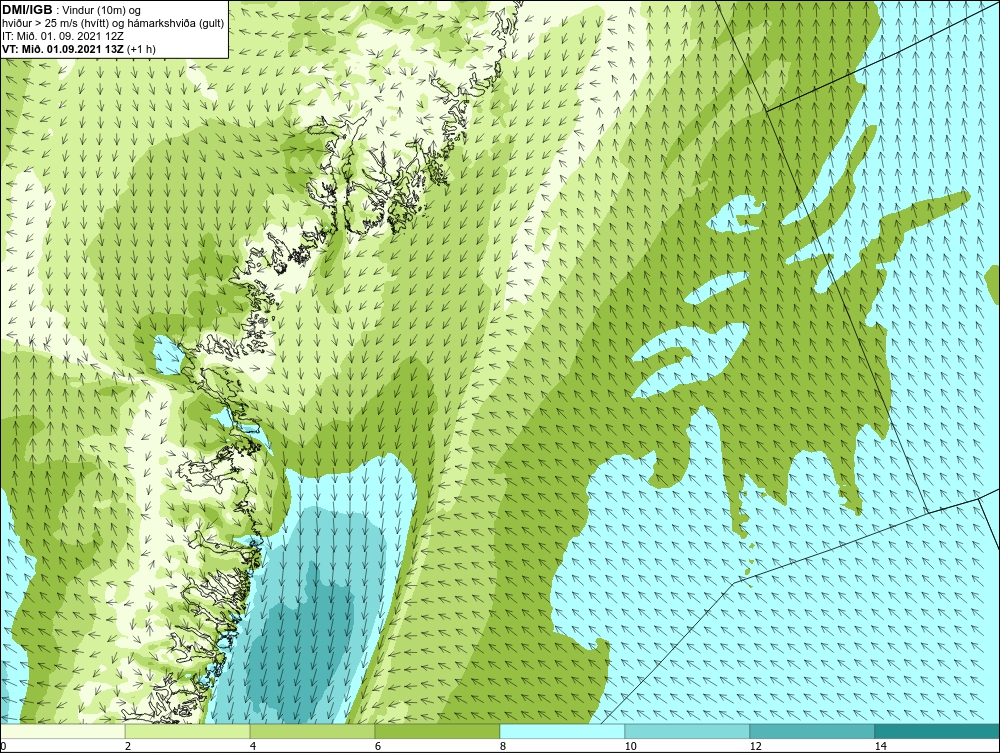1000x753 pixels.
Task: Click the dark teal swatch above 14 m/s
Action: coord(938,731)
